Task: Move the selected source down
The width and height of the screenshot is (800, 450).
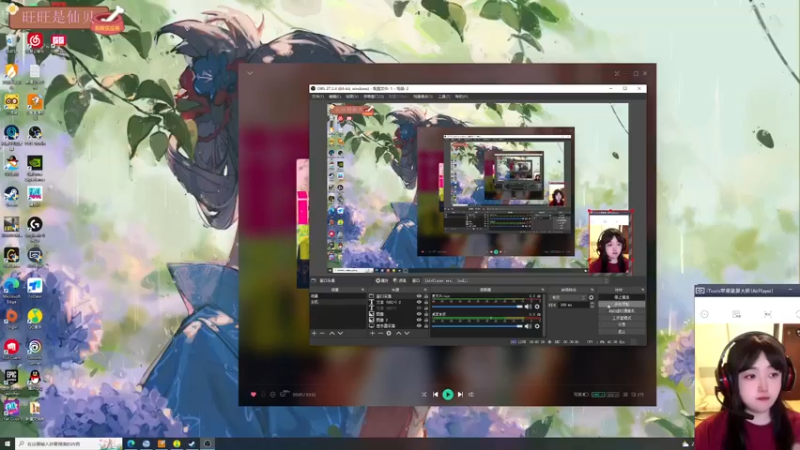Action: pos(407,333)
